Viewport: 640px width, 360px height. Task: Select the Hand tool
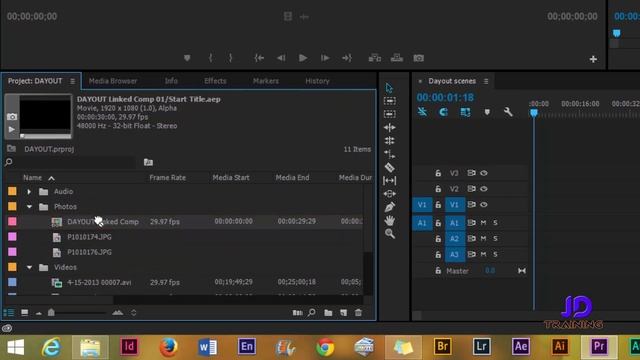pyautogui.click(x=389, y=220)
